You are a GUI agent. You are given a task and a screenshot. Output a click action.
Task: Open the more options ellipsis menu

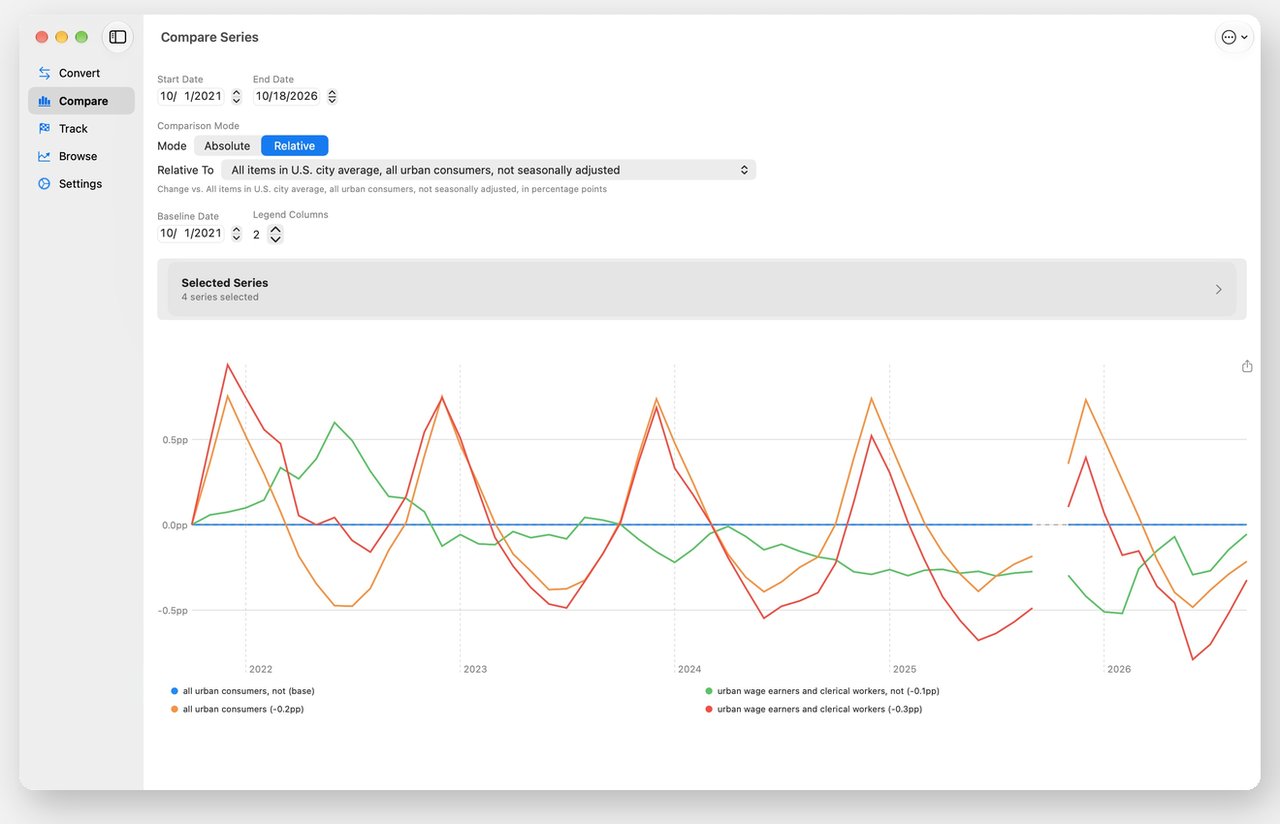[x=1234, y=37]
